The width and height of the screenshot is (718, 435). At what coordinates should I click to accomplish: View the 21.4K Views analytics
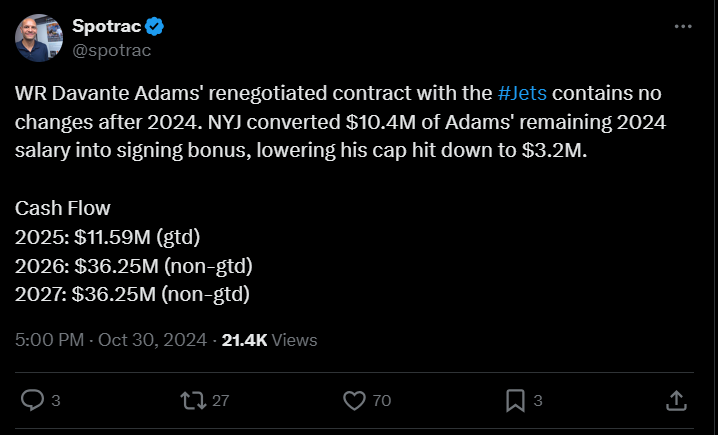coord(269,340)
